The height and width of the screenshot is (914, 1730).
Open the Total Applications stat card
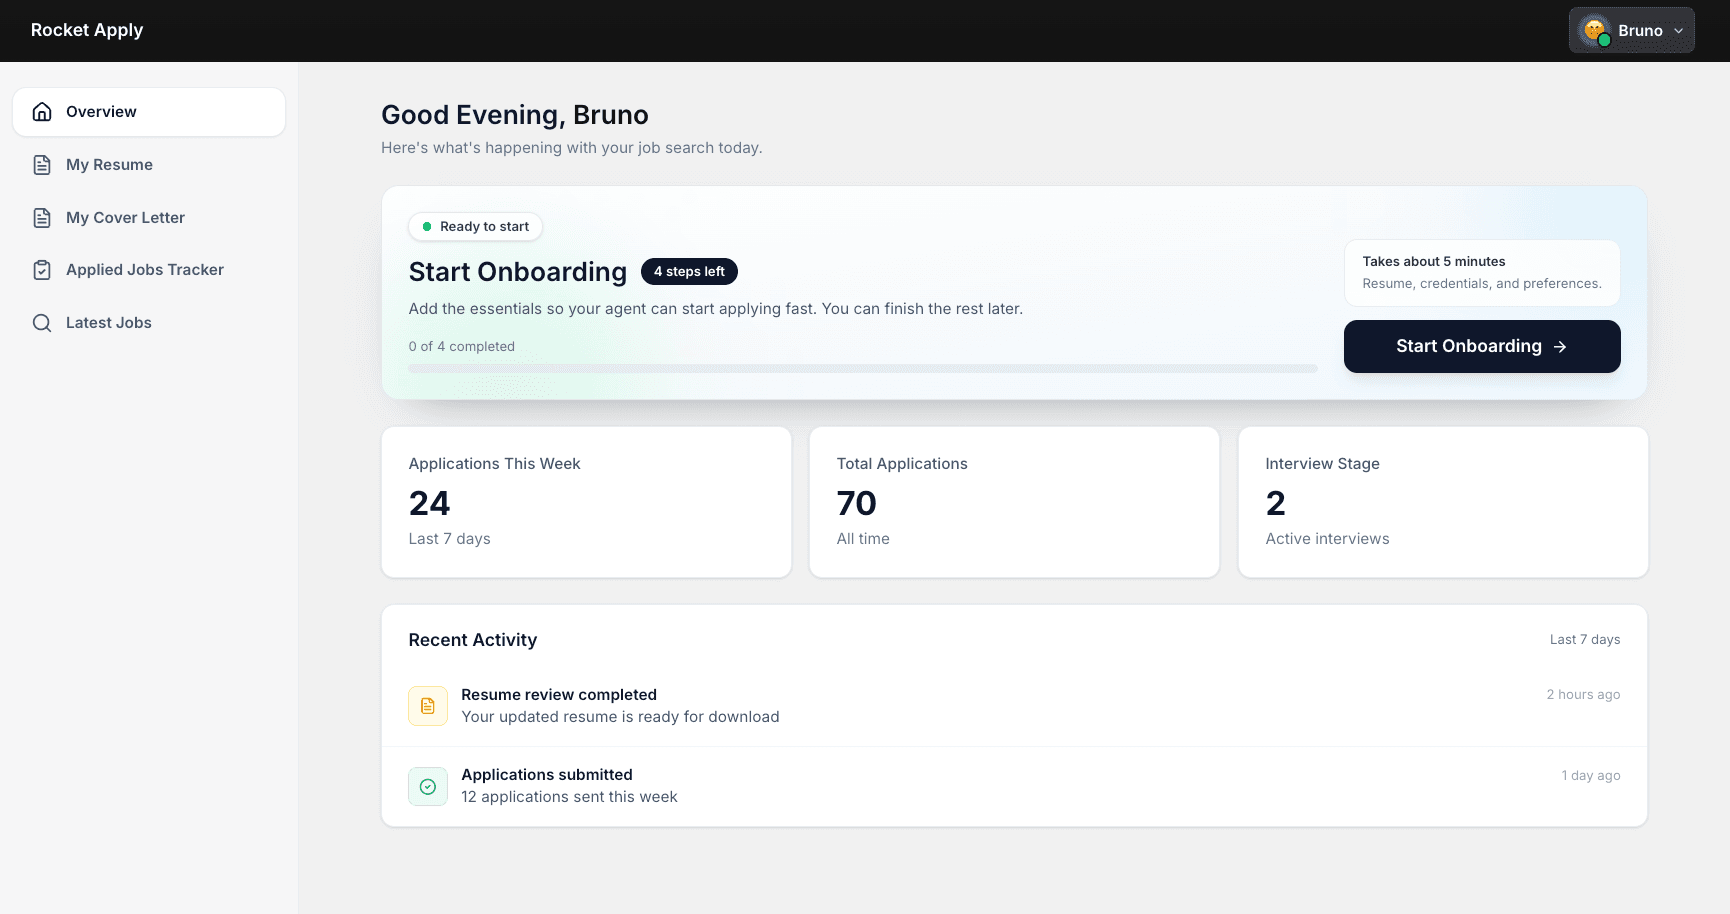(1013, 501)
